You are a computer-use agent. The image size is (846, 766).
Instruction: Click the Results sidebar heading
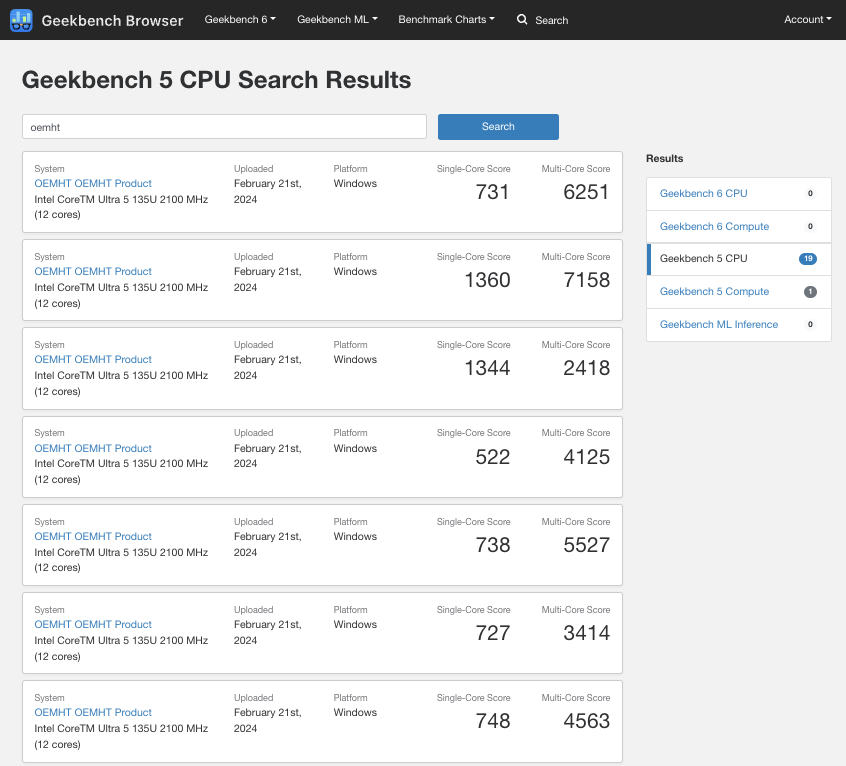(x=665, y=159)
